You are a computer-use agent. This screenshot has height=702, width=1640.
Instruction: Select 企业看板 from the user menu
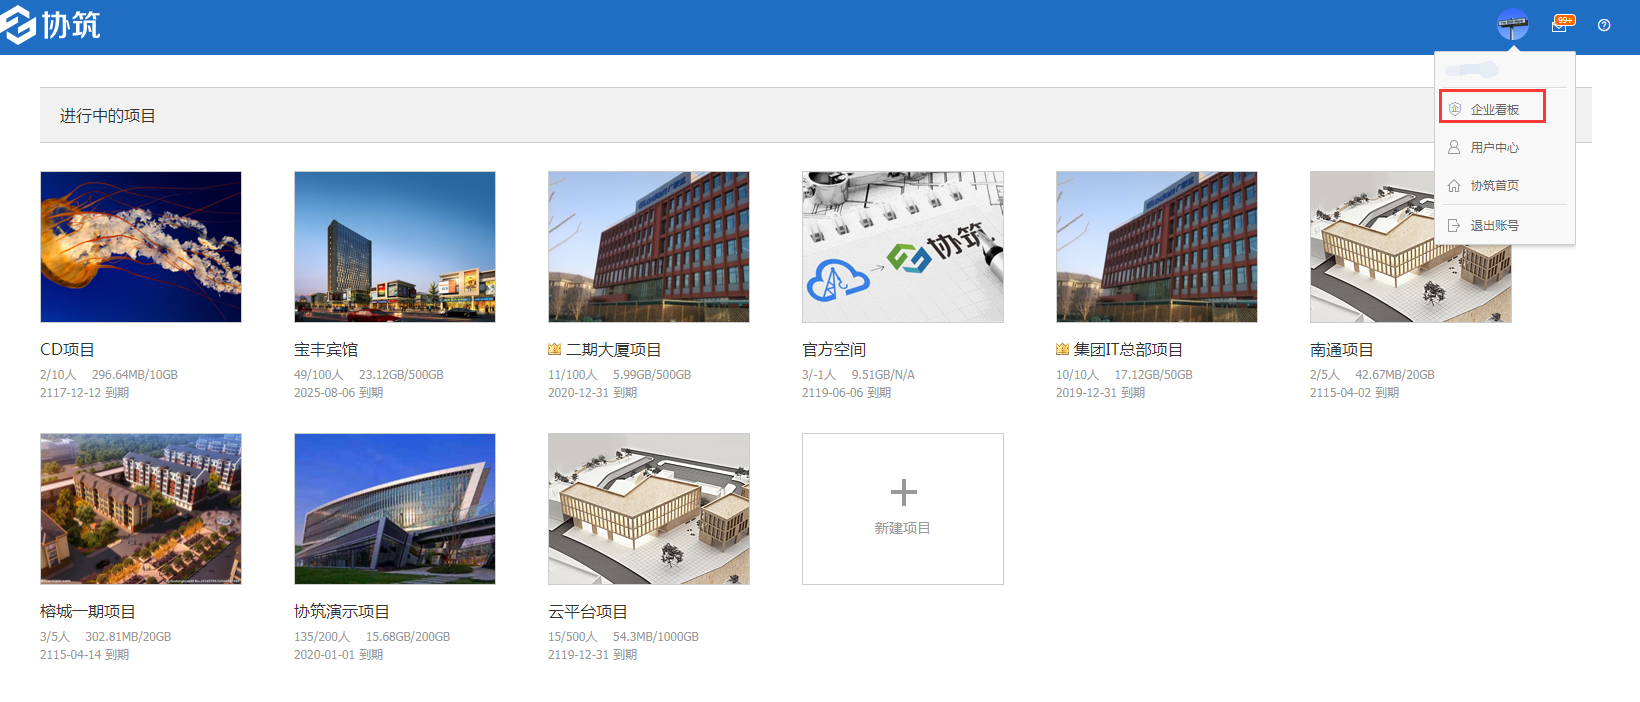tap(1494, 109)
